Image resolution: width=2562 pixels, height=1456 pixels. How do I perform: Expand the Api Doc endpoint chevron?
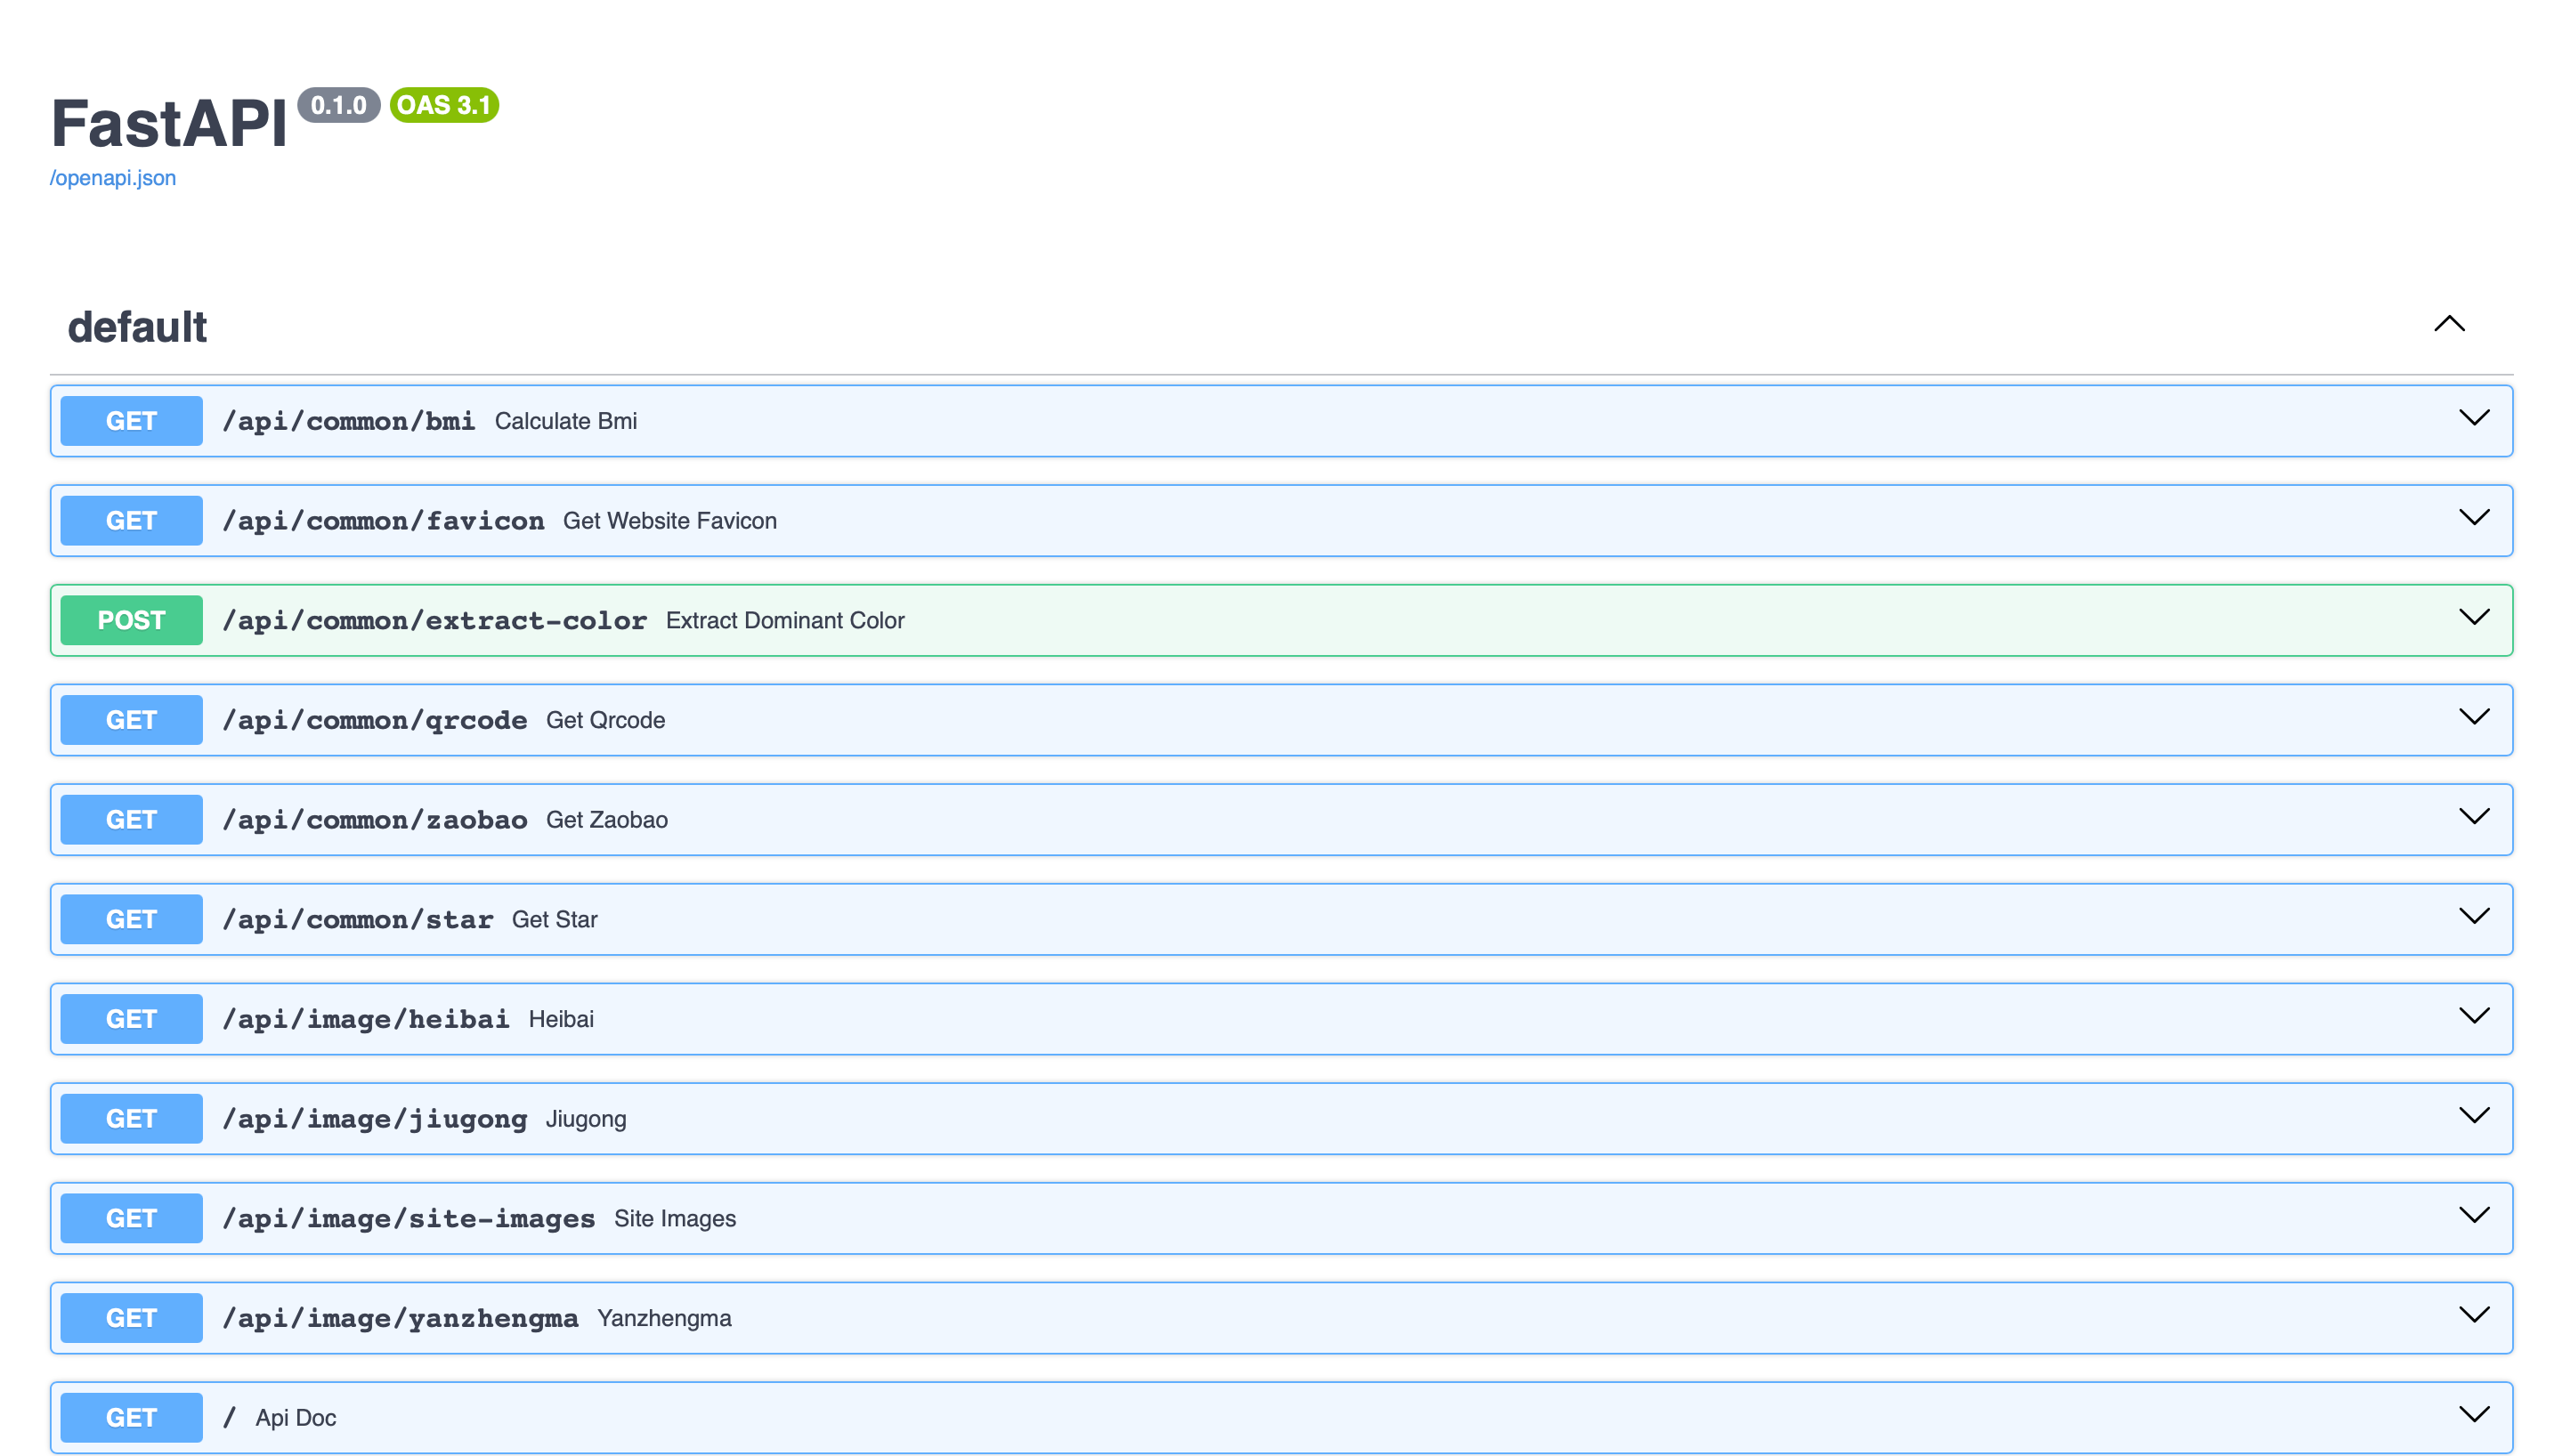pyautogui.click(x=2474, y=1415)
